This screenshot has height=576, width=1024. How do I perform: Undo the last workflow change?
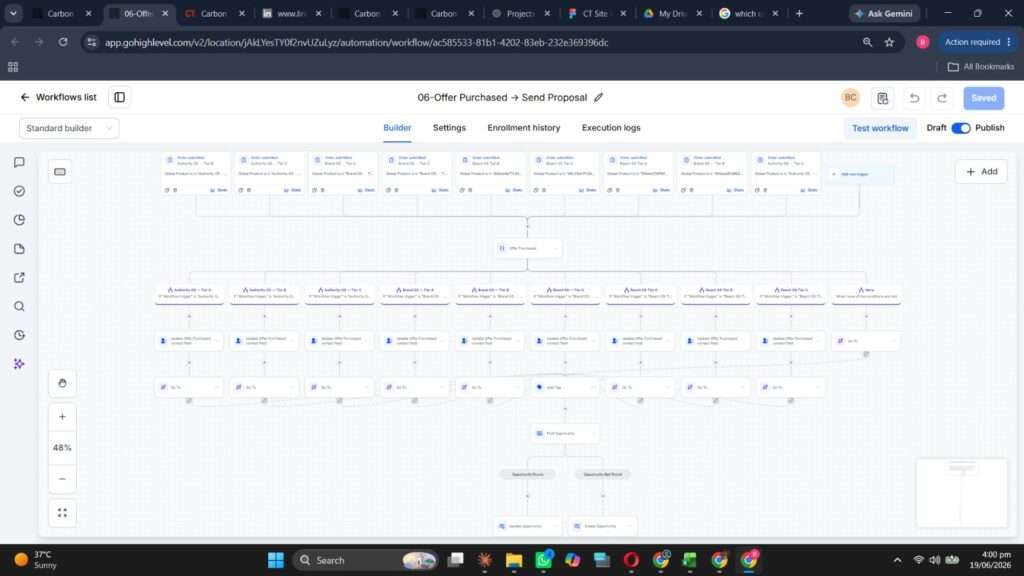tap(914, 98)
